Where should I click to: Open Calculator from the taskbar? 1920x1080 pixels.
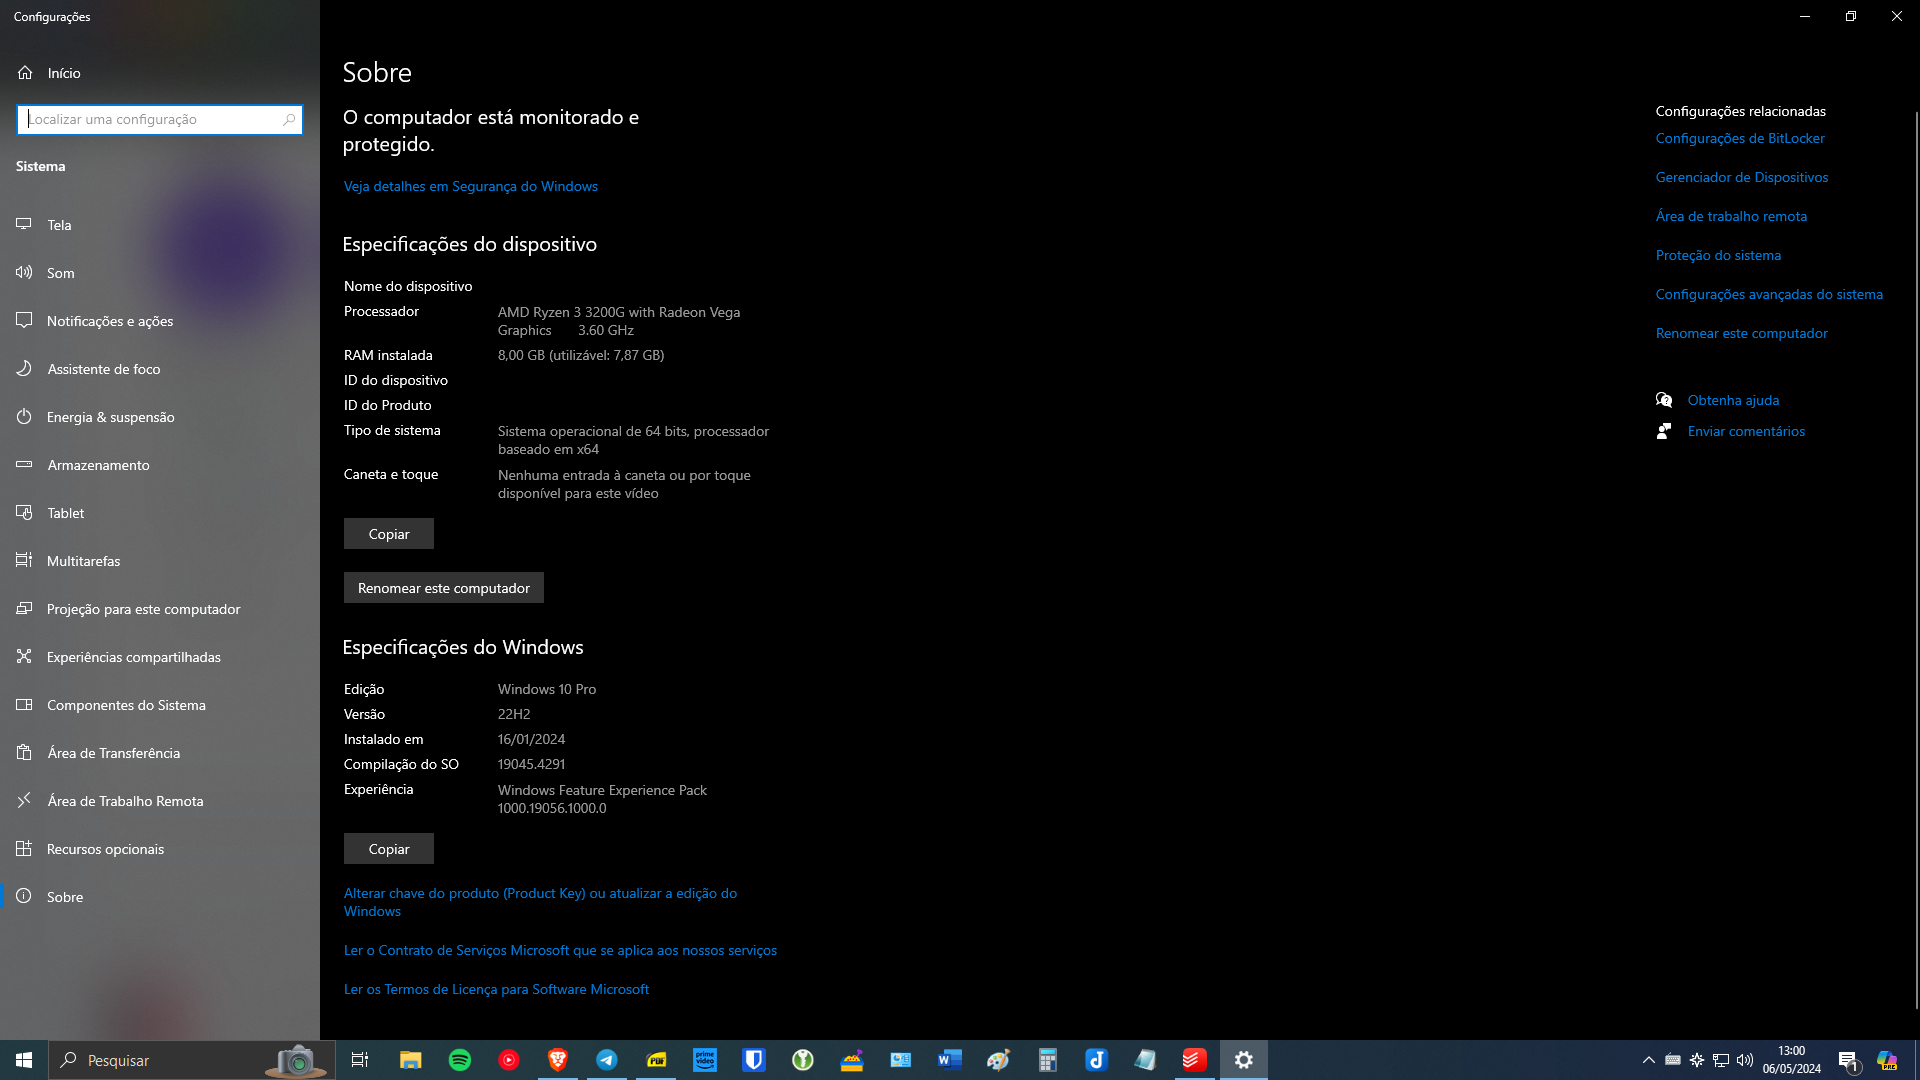pyautogui.click(x=1048, y=1060)
